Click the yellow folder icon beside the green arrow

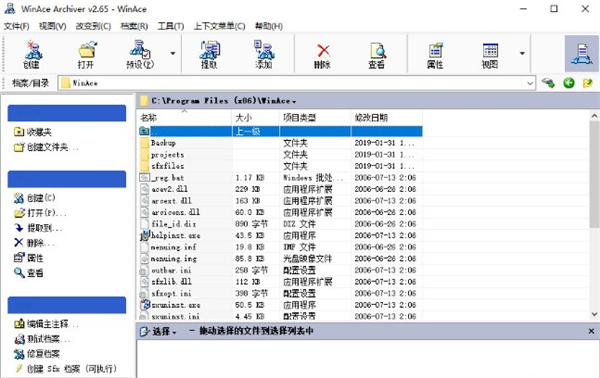587,83
